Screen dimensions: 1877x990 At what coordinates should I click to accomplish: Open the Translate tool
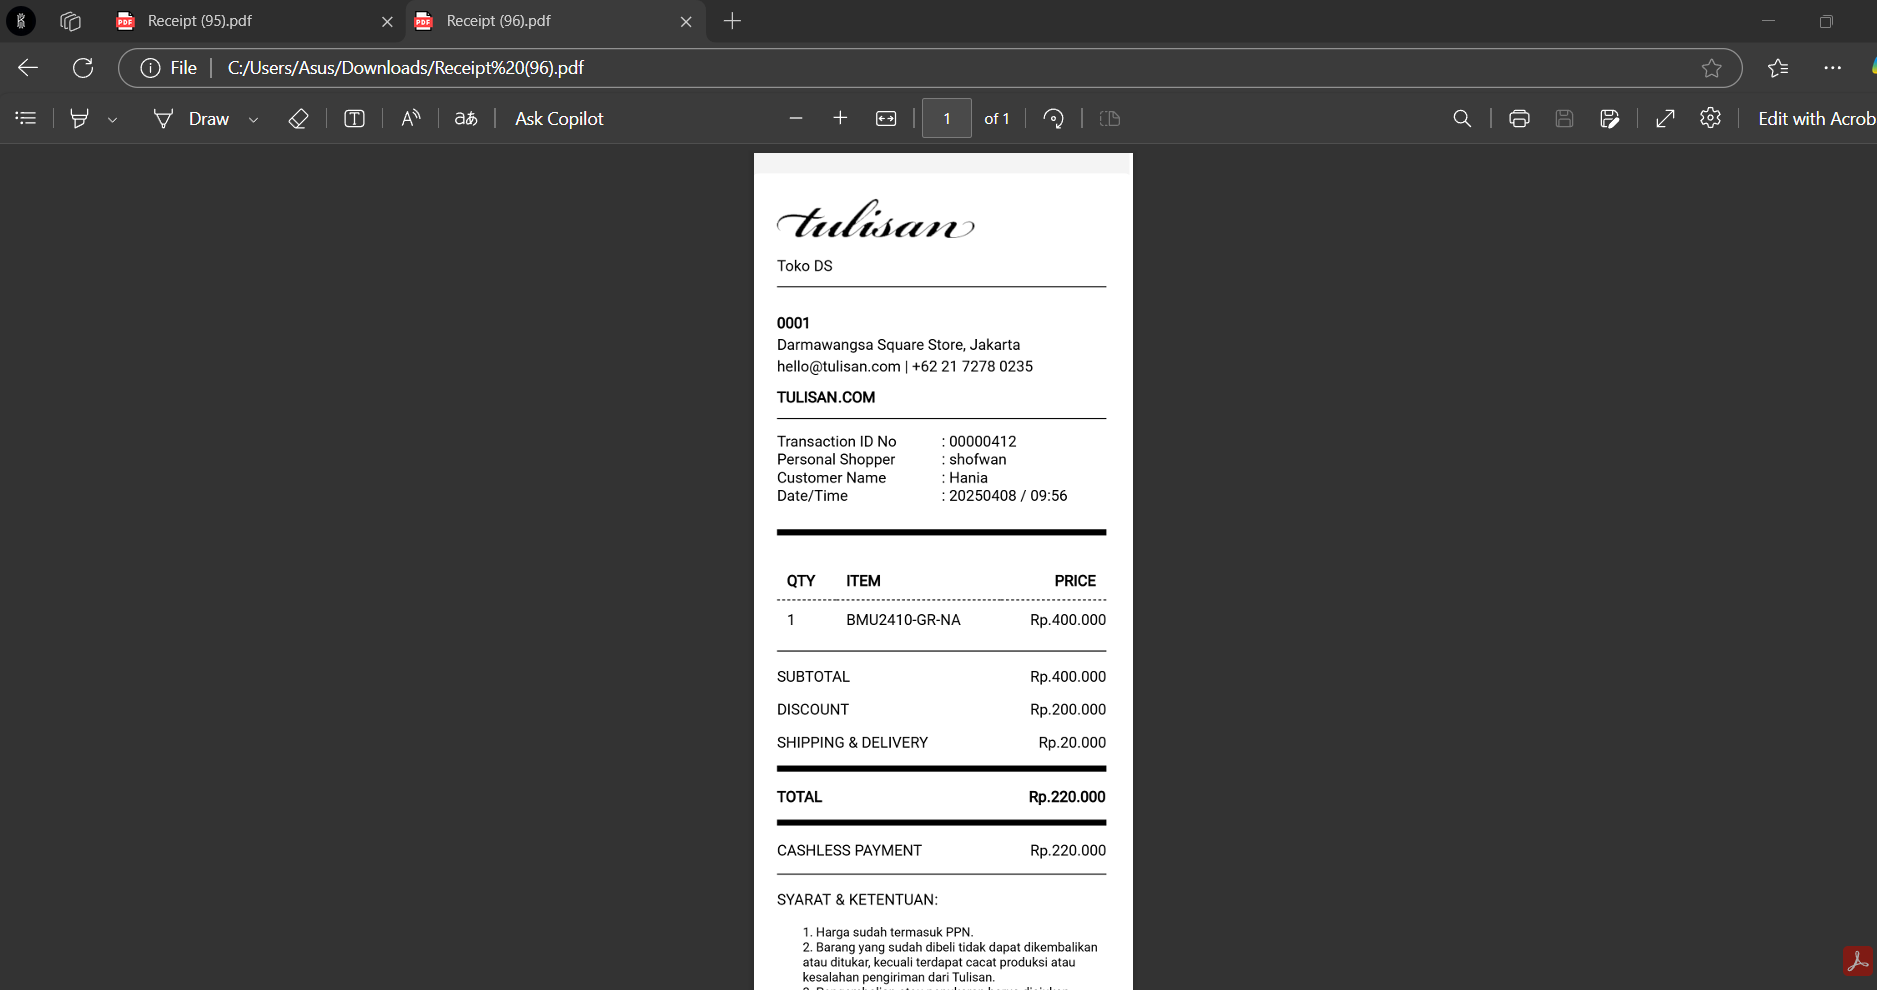466,118
